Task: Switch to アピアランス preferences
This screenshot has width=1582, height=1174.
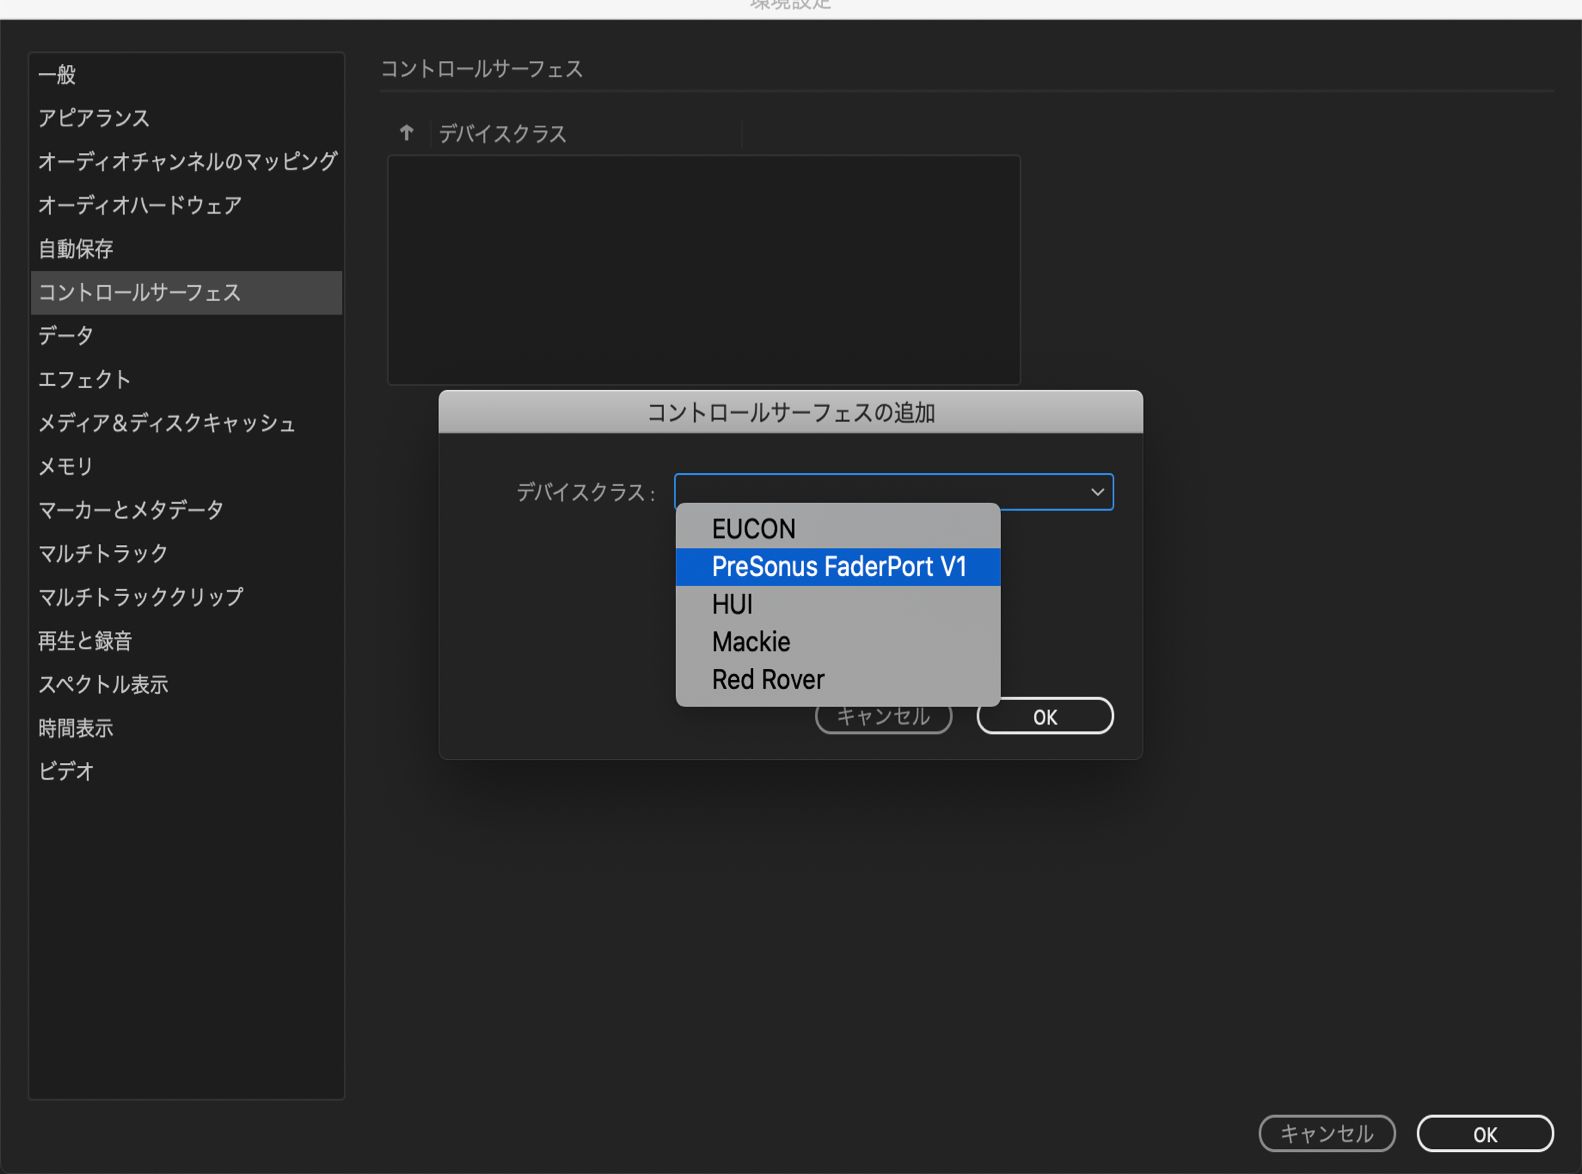Action: point(187,118)
